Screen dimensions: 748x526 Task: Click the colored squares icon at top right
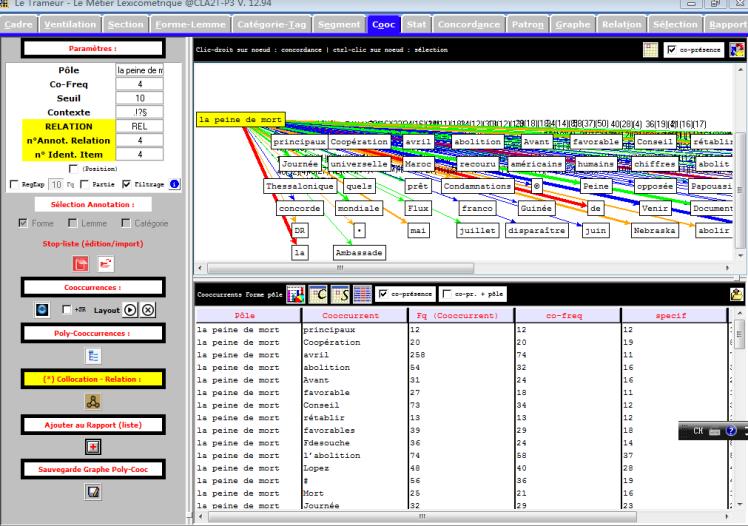pyautogui.click(x=737, y=50)
